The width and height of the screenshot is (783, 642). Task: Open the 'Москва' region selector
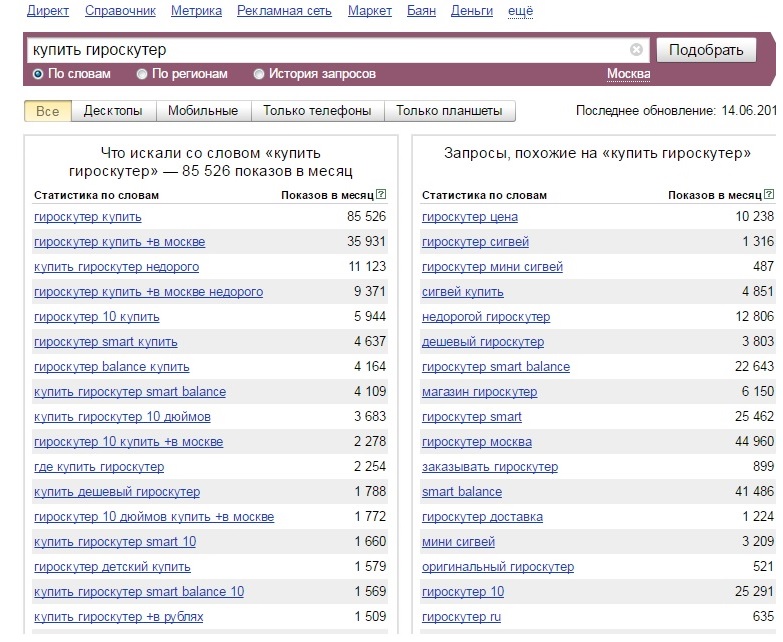pyautogui.click(x=628, y=75)
